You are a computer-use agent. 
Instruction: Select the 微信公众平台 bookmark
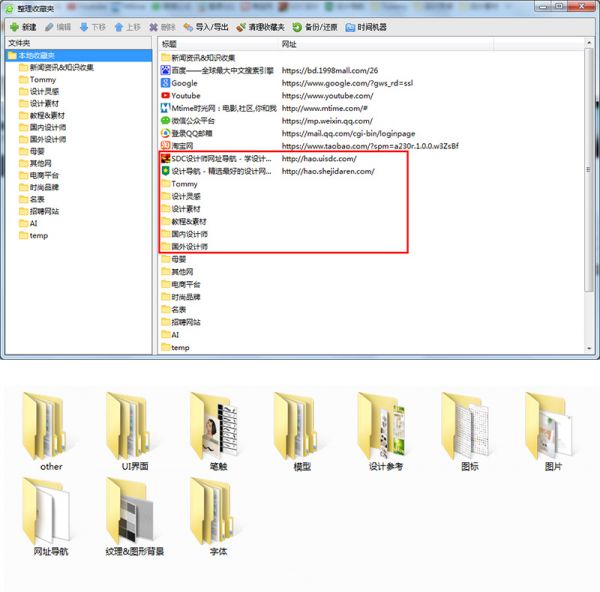click(193, 121)
